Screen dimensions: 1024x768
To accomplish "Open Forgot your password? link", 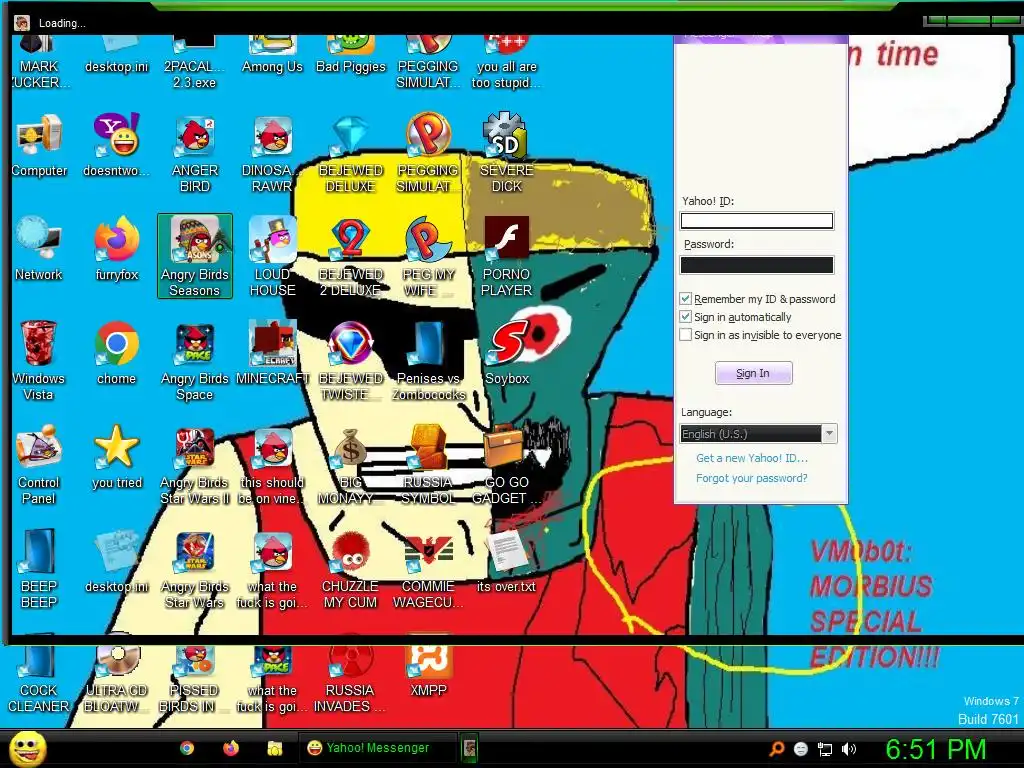I will point(752,478).
